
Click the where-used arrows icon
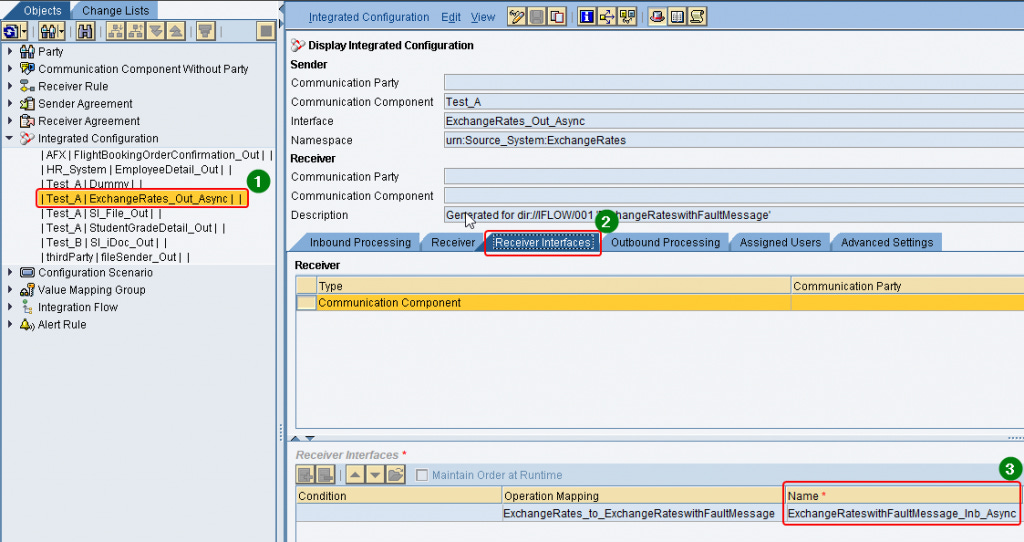tap(607, 16)
